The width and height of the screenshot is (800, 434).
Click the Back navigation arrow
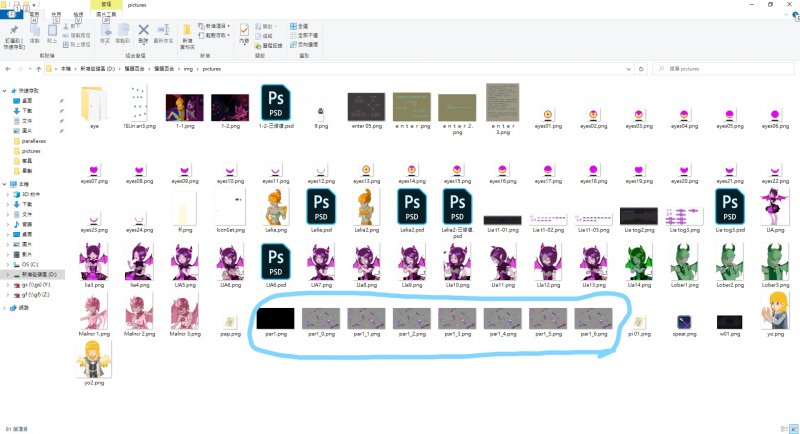[x=8, y=69]
